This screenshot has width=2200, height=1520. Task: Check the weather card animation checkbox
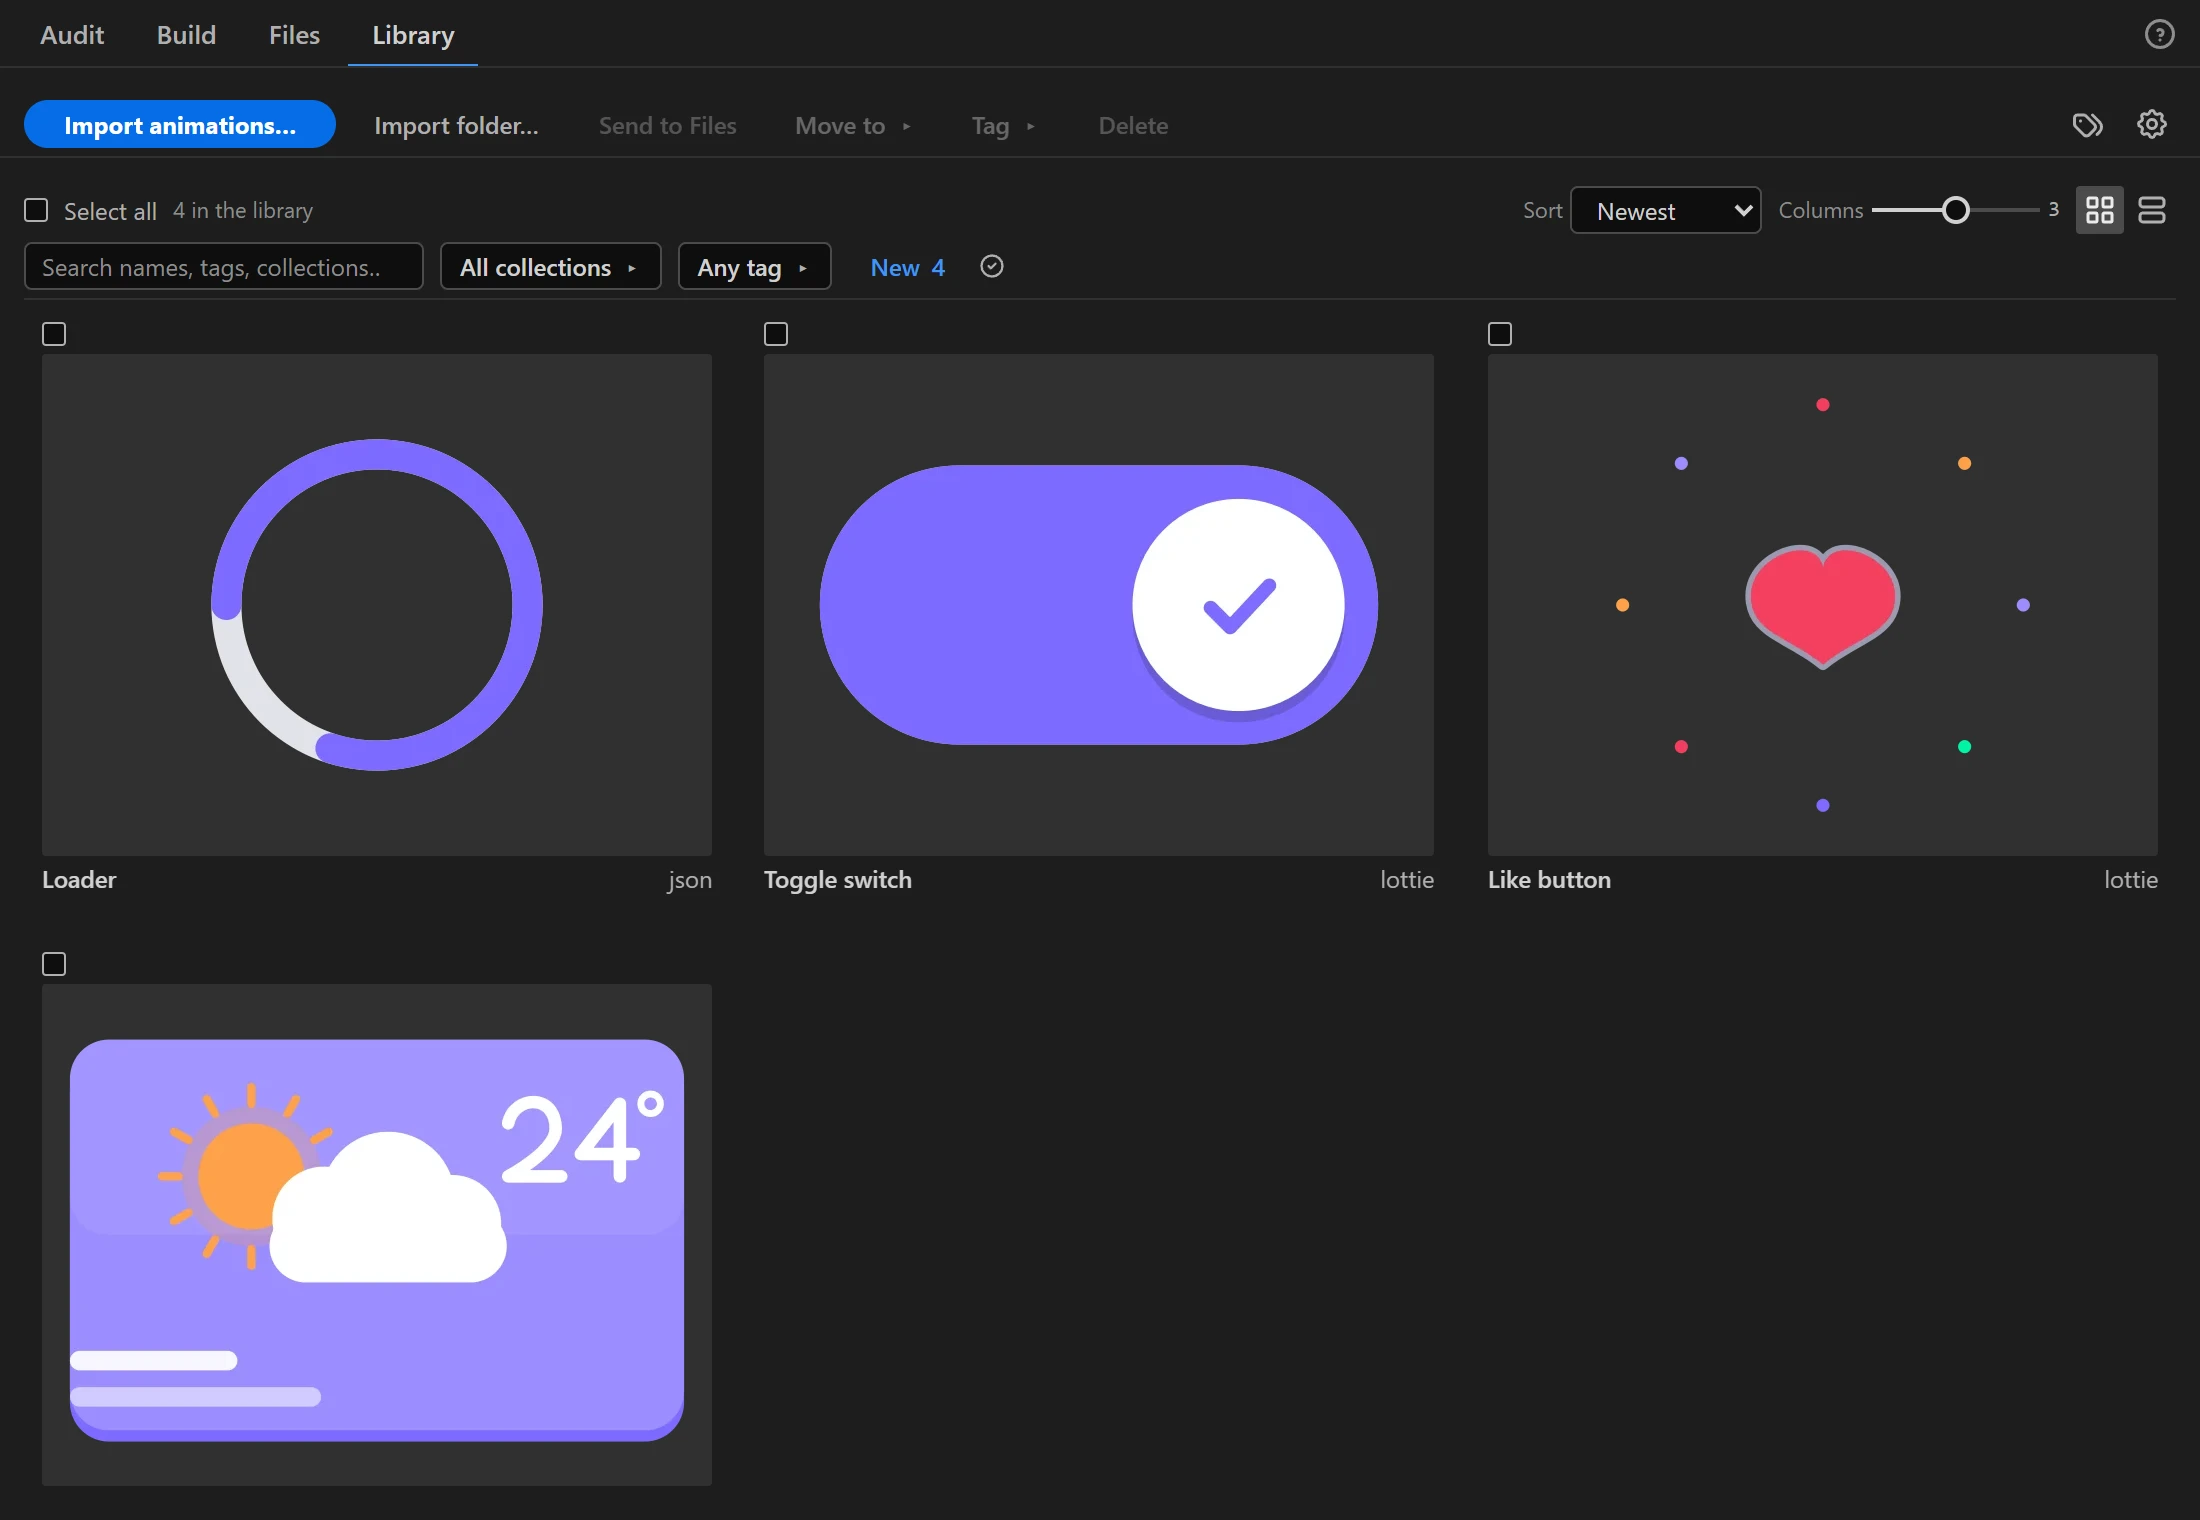tap(54, 964)
